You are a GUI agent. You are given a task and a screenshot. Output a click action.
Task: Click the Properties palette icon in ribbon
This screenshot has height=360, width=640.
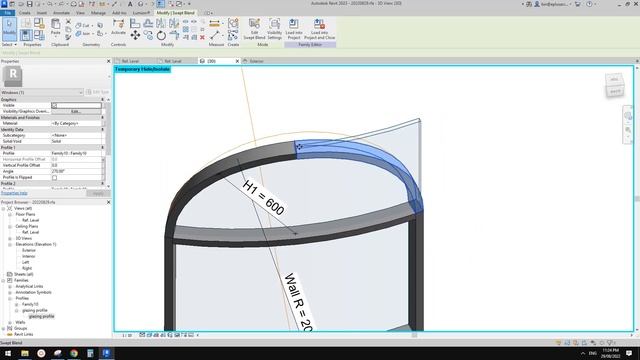coord(26,35)
